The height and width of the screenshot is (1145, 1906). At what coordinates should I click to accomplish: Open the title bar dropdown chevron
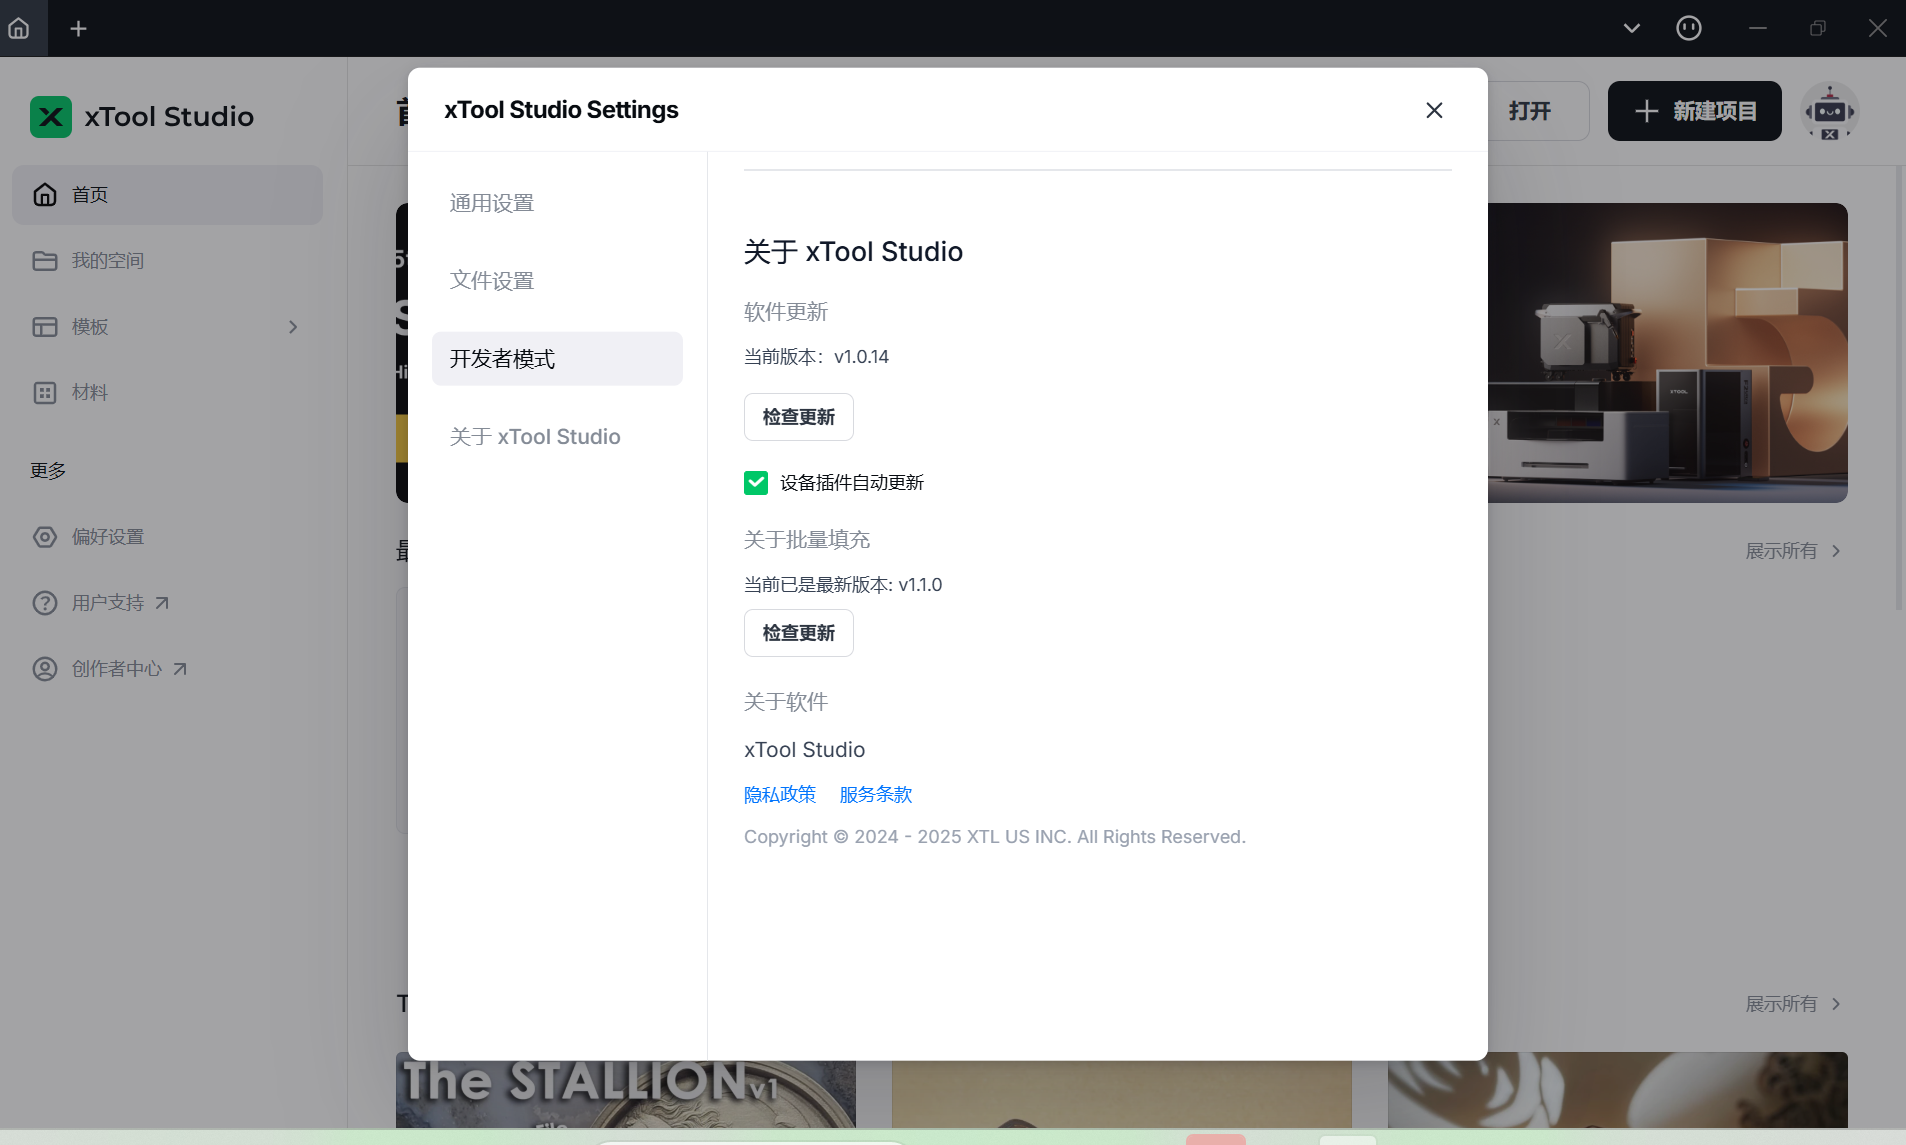coord(1631,28)
